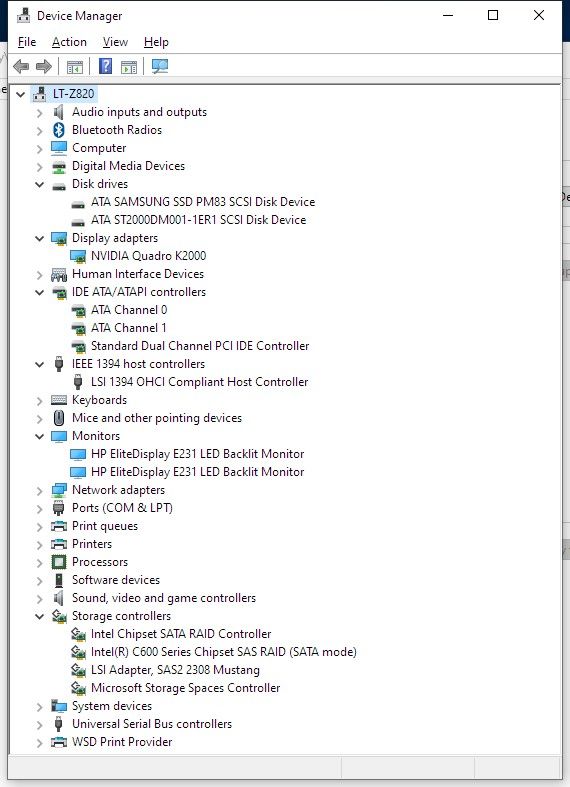Click the LSI 1394 OHCI controller icon

[78, 382]
